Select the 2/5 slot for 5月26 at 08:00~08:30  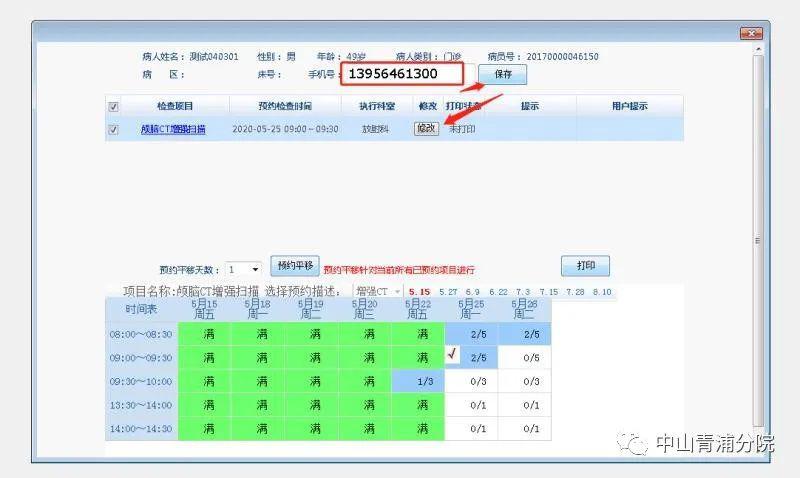524,334
